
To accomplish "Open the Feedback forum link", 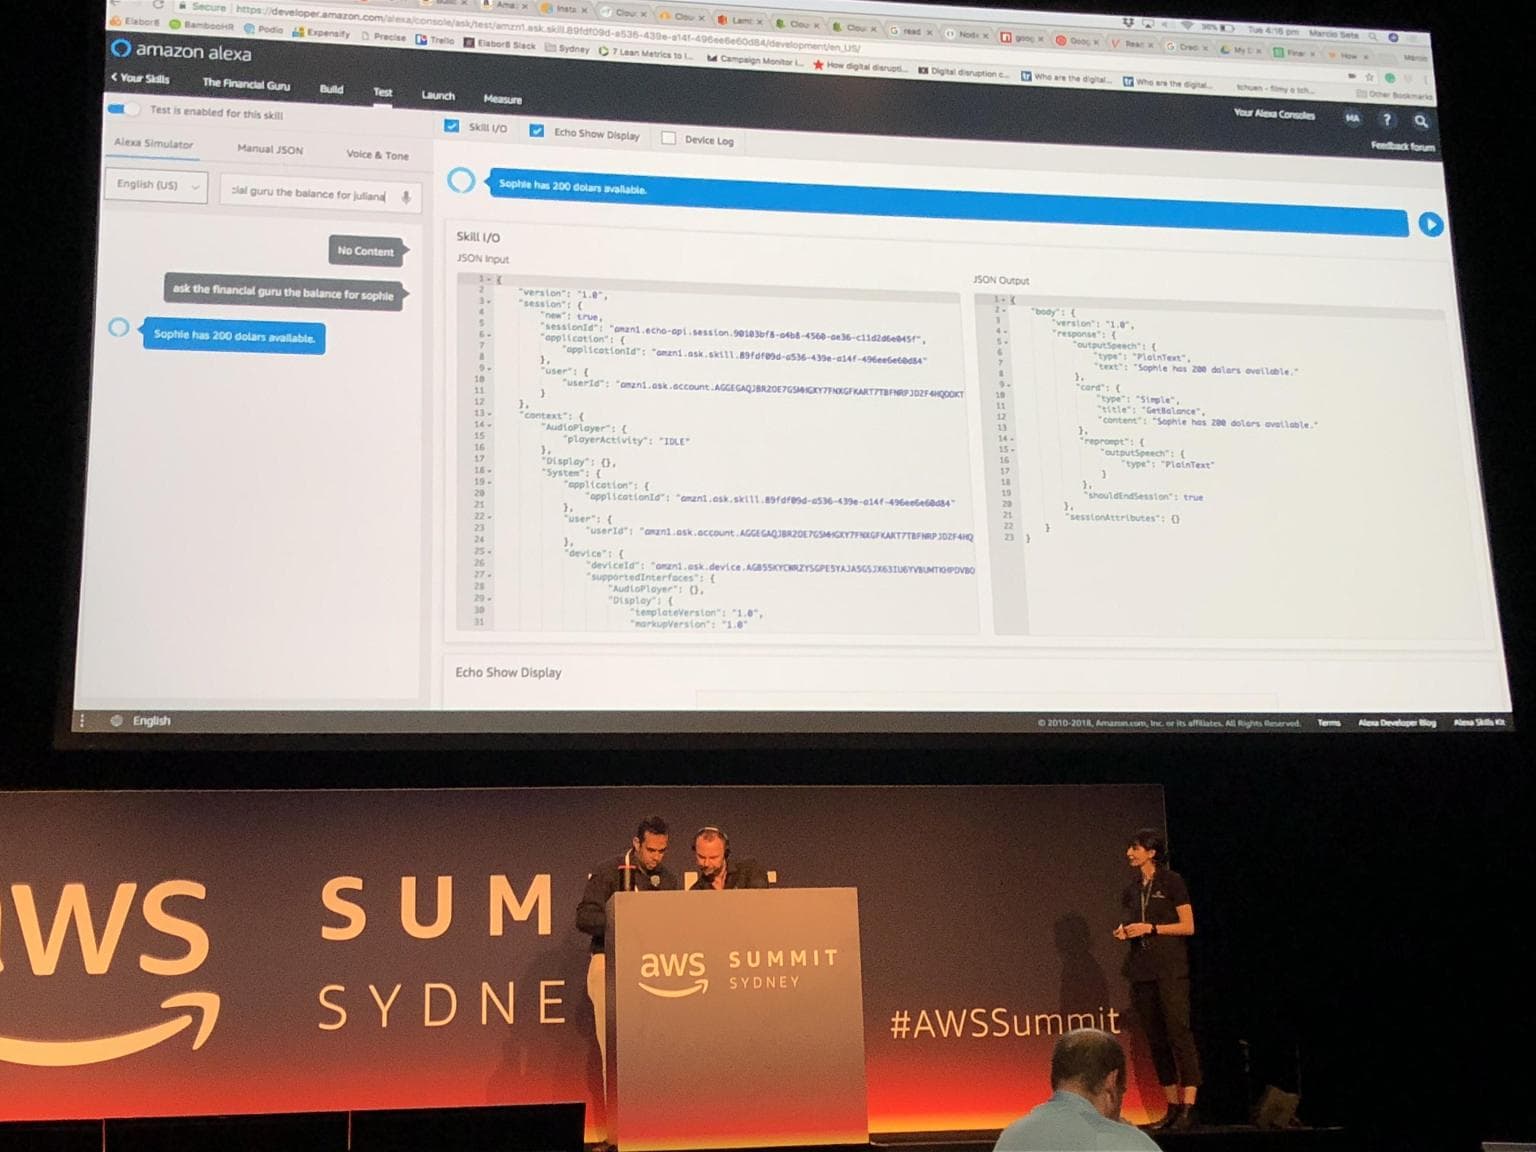I will click(1403, 146).
